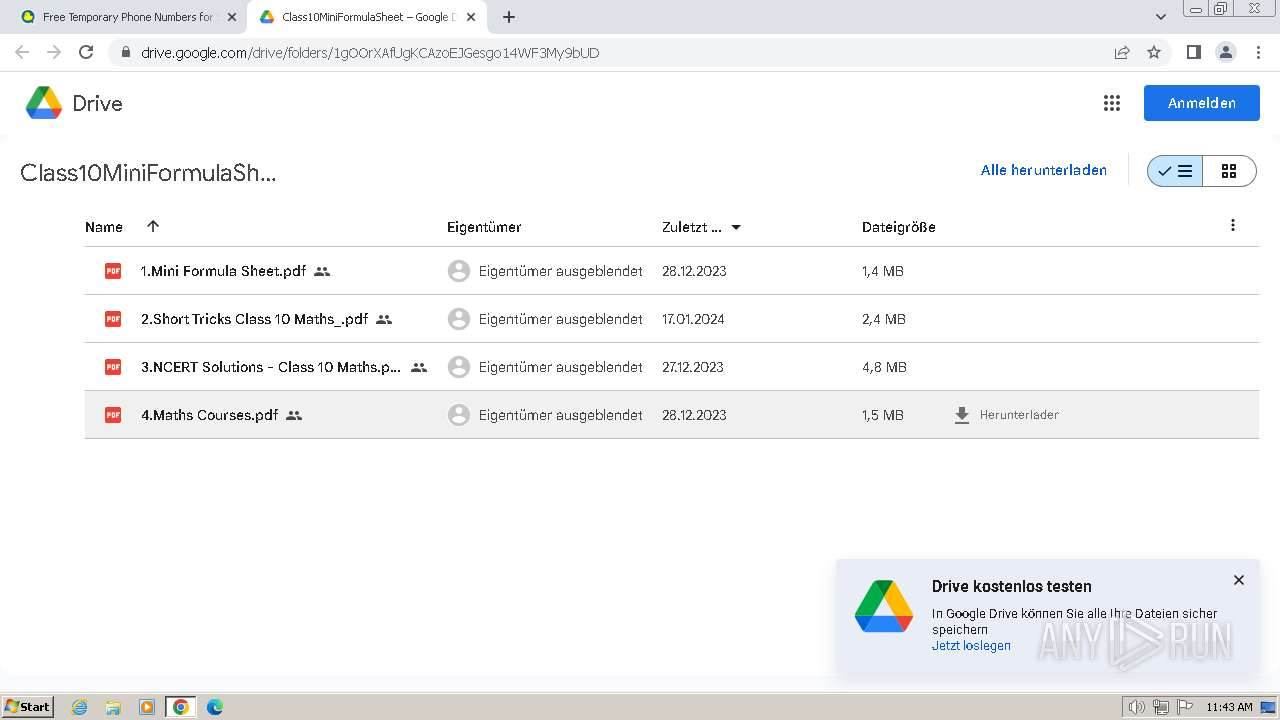This screenshot has width=1280, height=720.
Task: Close the Class10MiniFormulaSheet tab
Action: pyautogui.click(x=472, y=17)
